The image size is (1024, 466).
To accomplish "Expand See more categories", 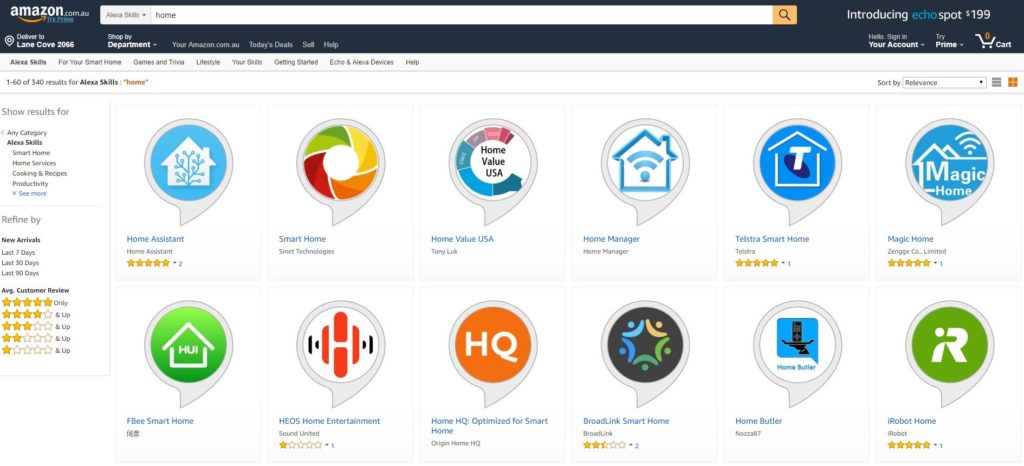I will pyautogui.click(x=29, y=194).
